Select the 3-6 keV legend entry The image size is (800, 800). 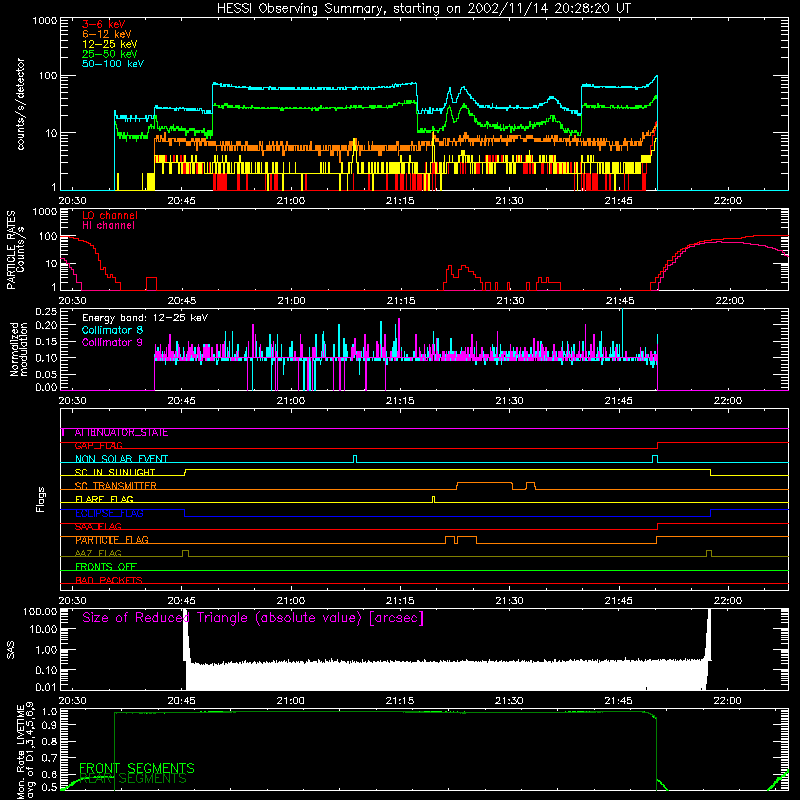pyautogui.click(x=103, y=24)
